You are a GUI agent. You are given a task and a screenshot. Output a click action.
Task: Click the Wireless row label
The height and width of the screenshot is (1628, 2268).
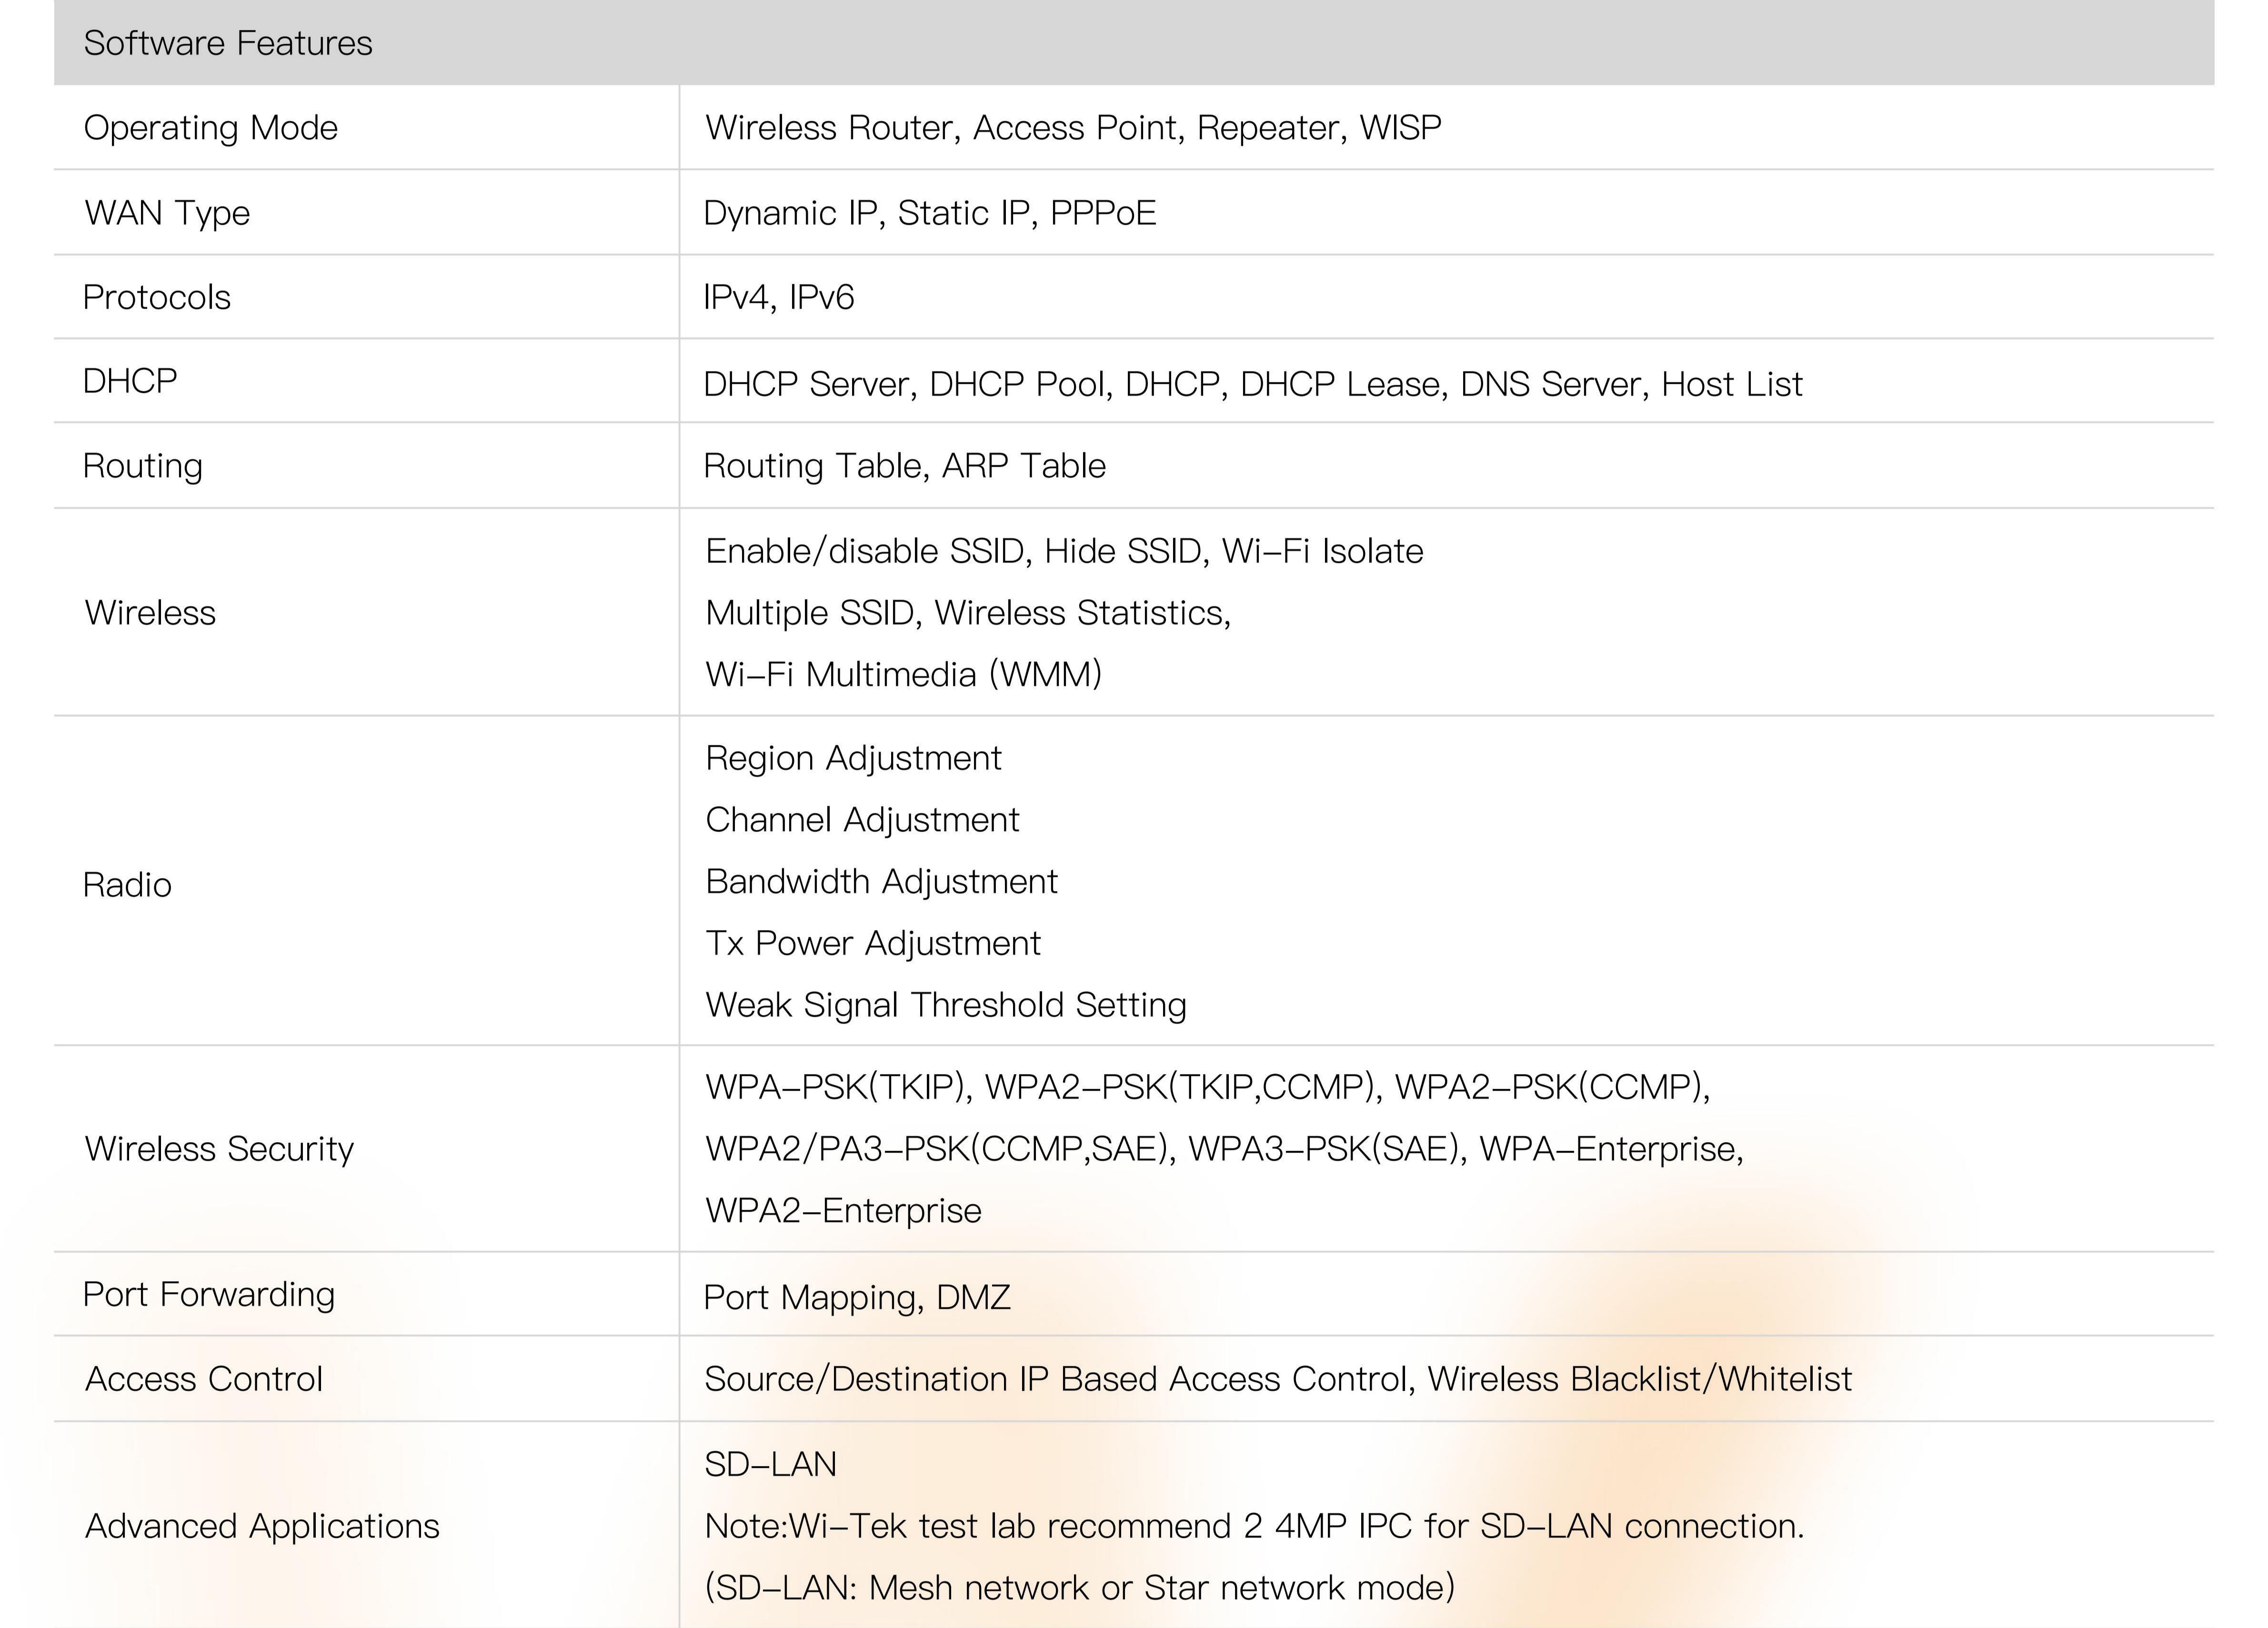[150, 613]
